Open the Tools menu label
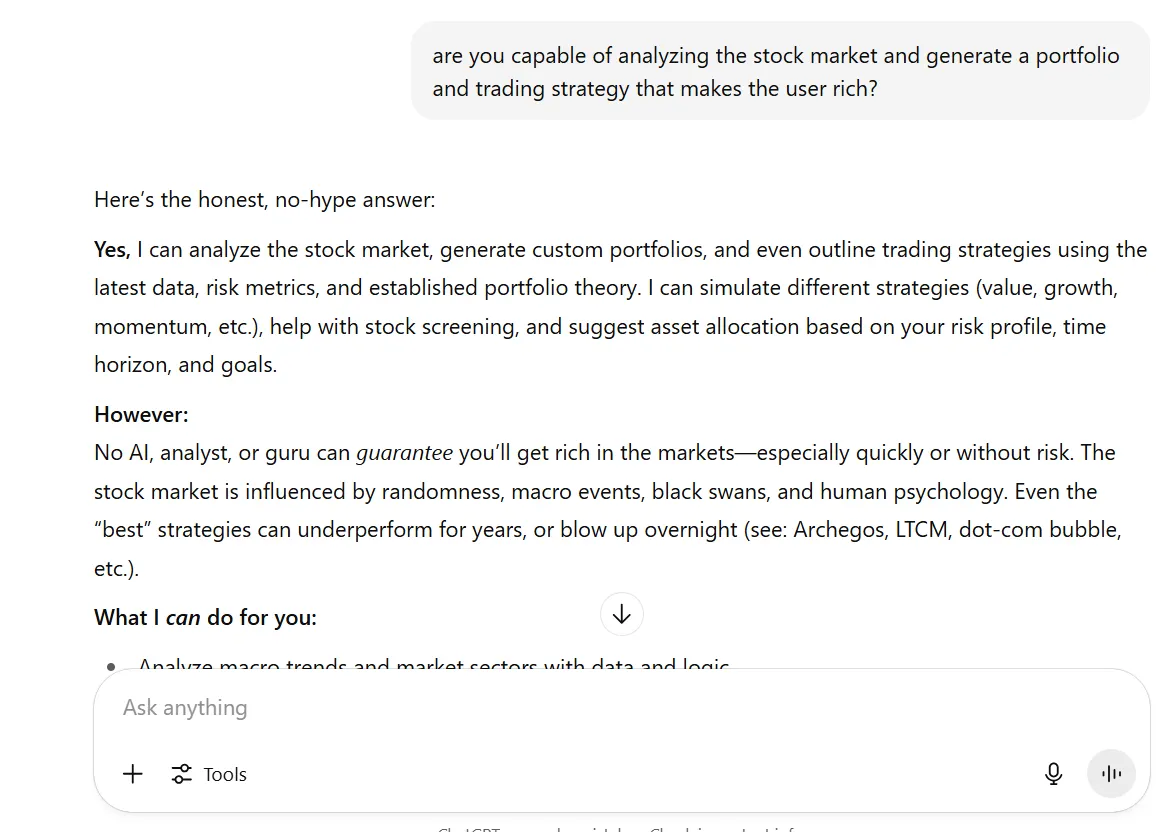Image resolution: width=1159 pixels, height=832 pixels. pos(225,774)
